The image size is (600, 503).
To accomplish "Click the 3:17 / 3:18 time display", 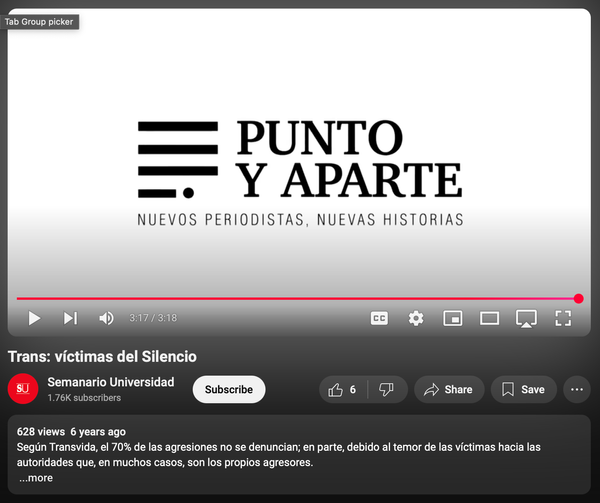I will (153, 318).
